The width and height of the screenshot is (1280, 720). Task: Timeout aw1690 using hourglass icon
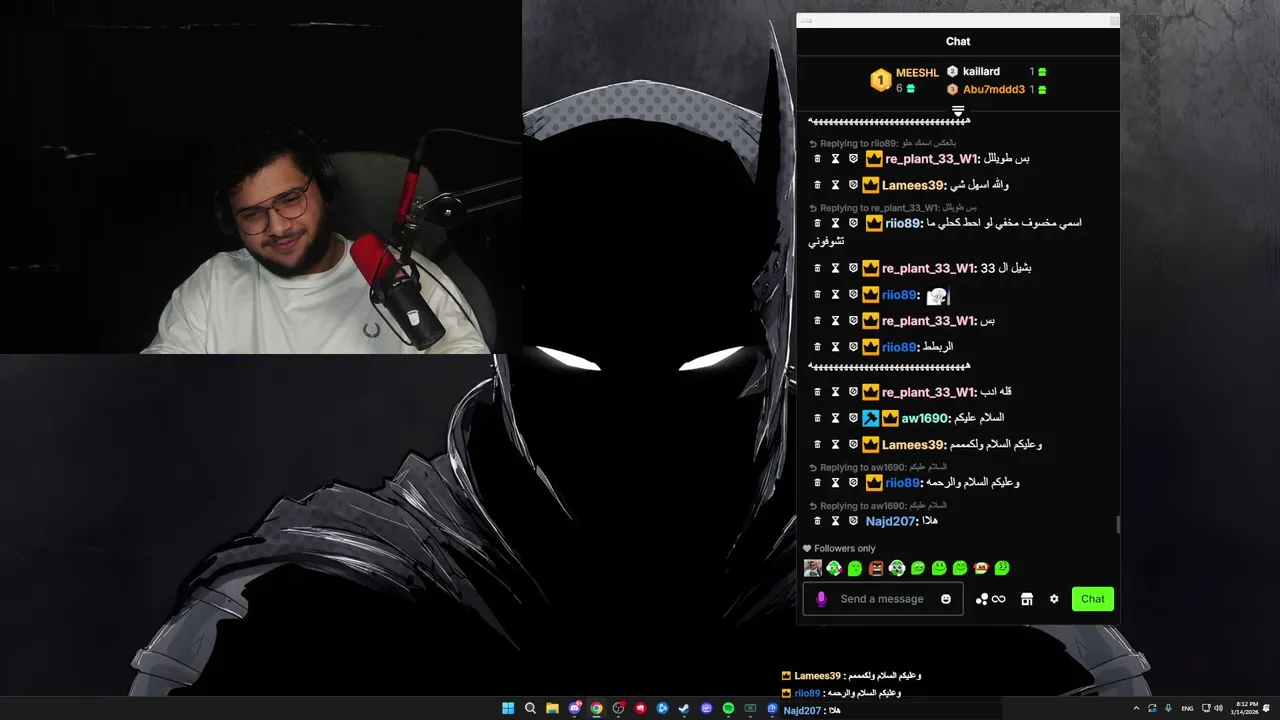pyautogui.click(x=835, y=418)
